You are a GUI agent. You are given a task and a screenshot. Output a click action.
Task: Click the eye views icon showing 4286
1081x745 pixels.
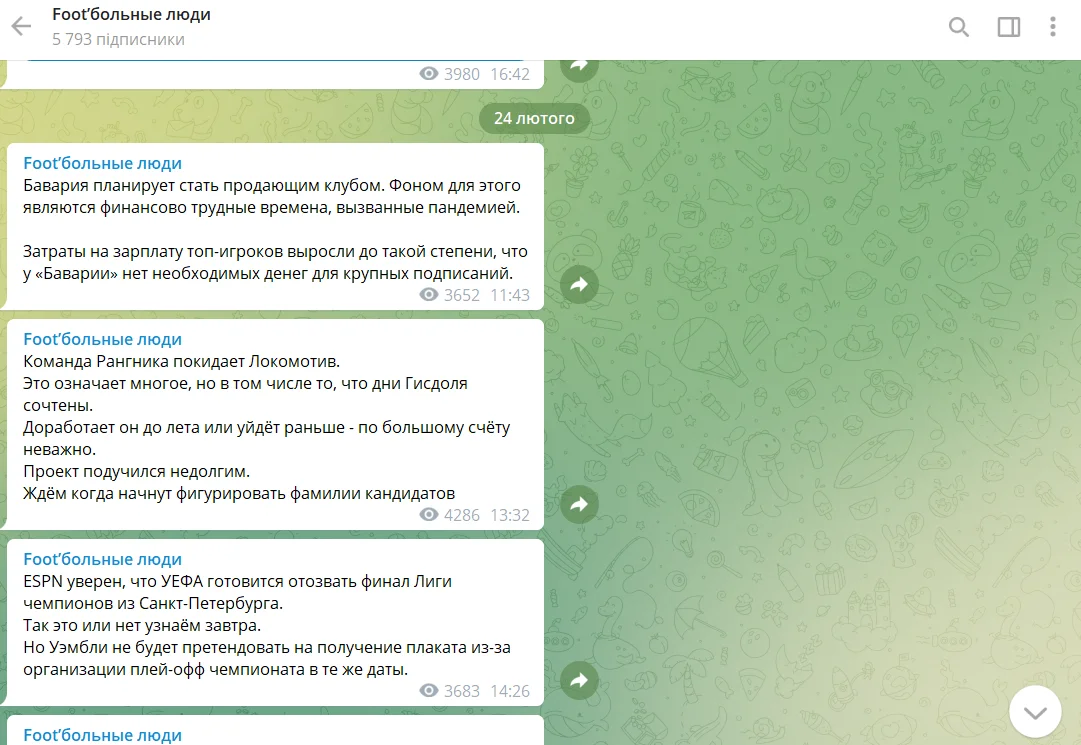pyautogui.click(x=429, y=515)
